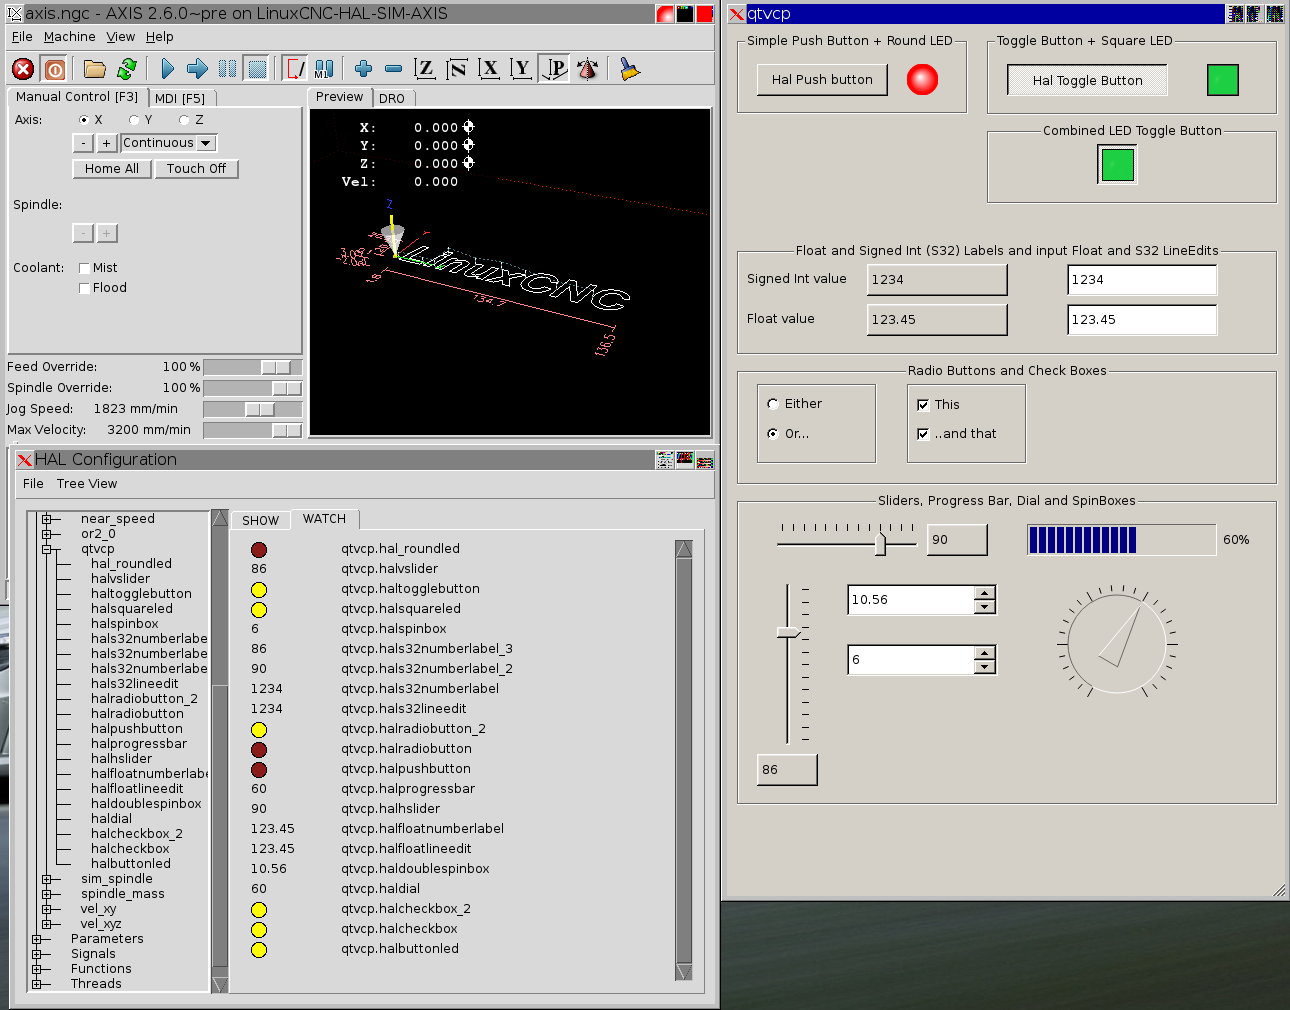Clear live plot with broom icon
1290x1010 pixels.
pyautogui.click(x=629, y=69)
